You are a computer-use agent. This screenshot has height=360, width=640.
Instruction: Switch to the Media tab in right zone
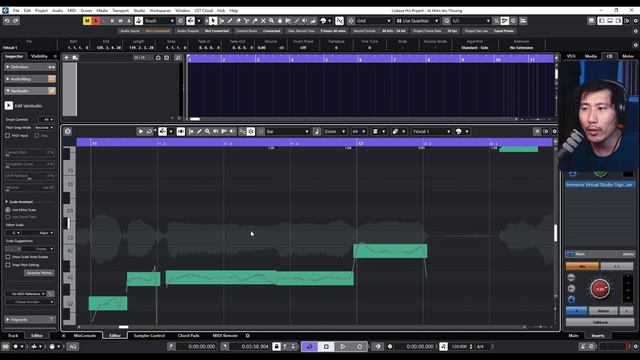tap(591, 56)
